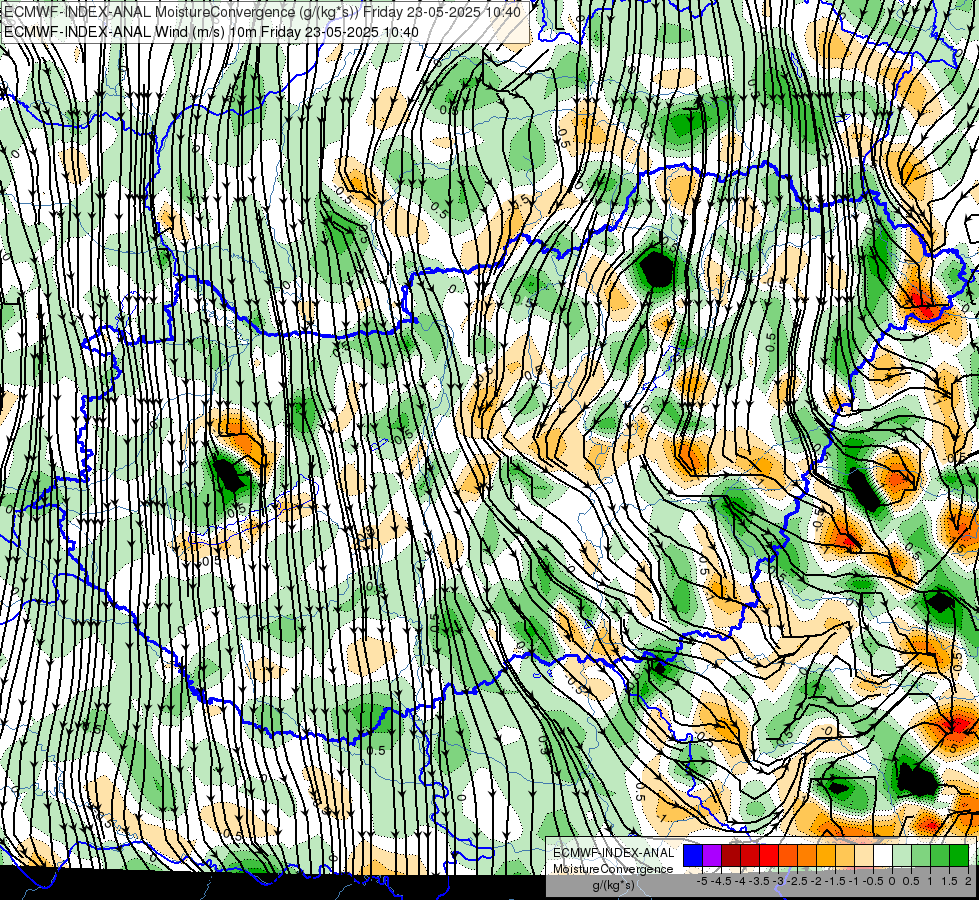979x900 pixels.
Task: Click the -2.5 tick value on the legend
Action: [797, 881]
